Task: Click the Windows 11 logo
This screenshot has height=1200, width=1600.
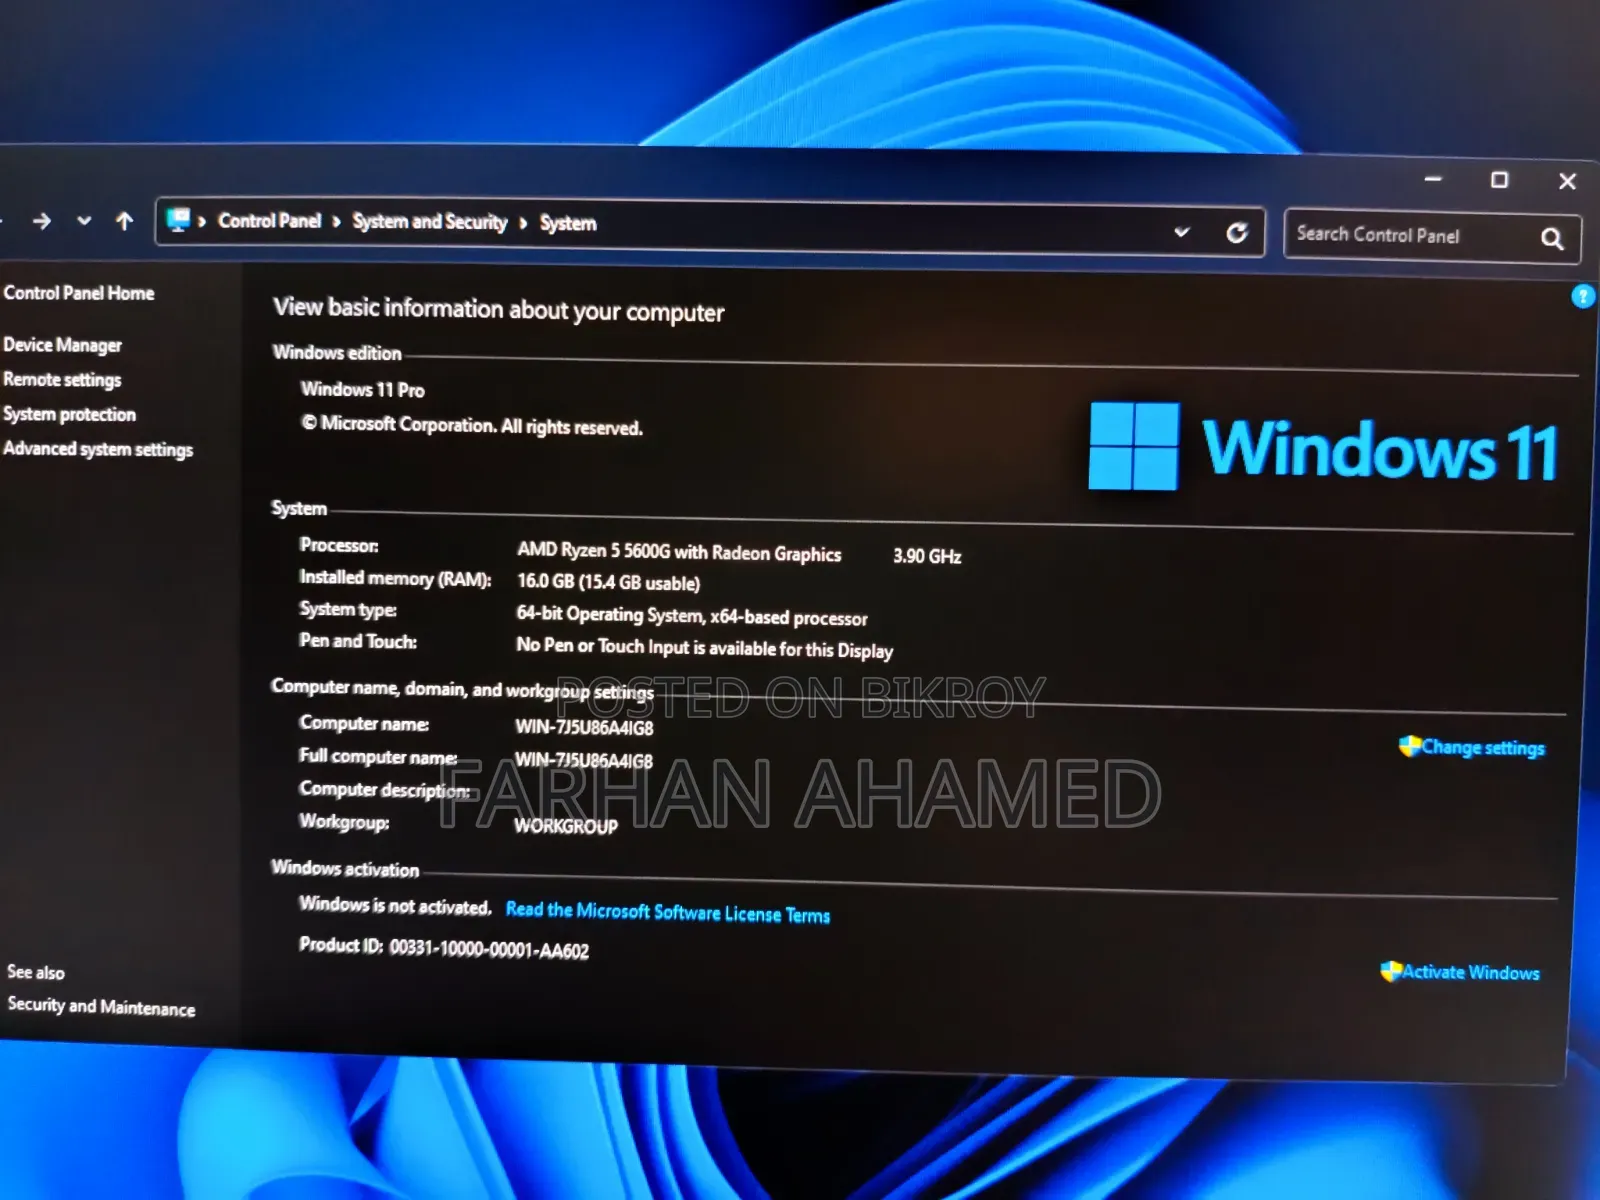Action: click(1323, 448)
